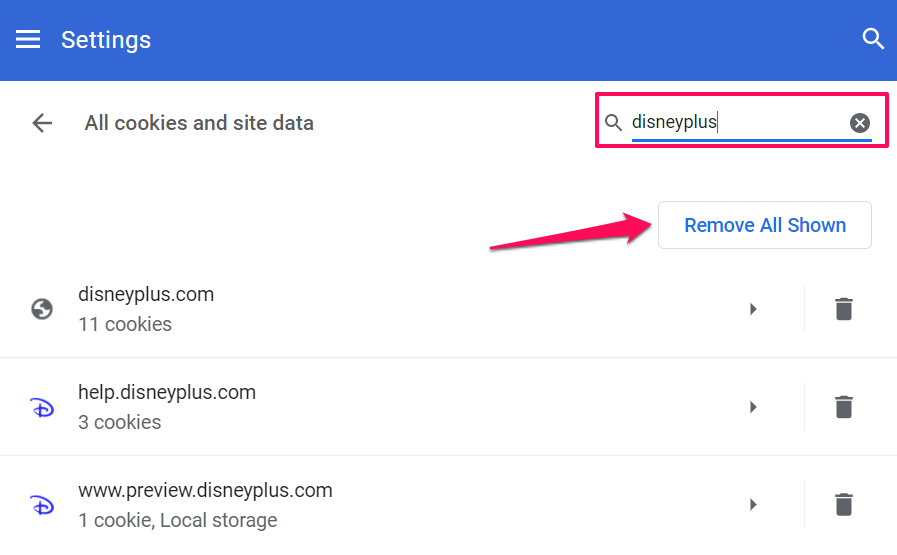Screen dimensions: 897x555
Task: Delete www.preview.disneyplus.com data with the trash icon
Action: pos(844,505)
